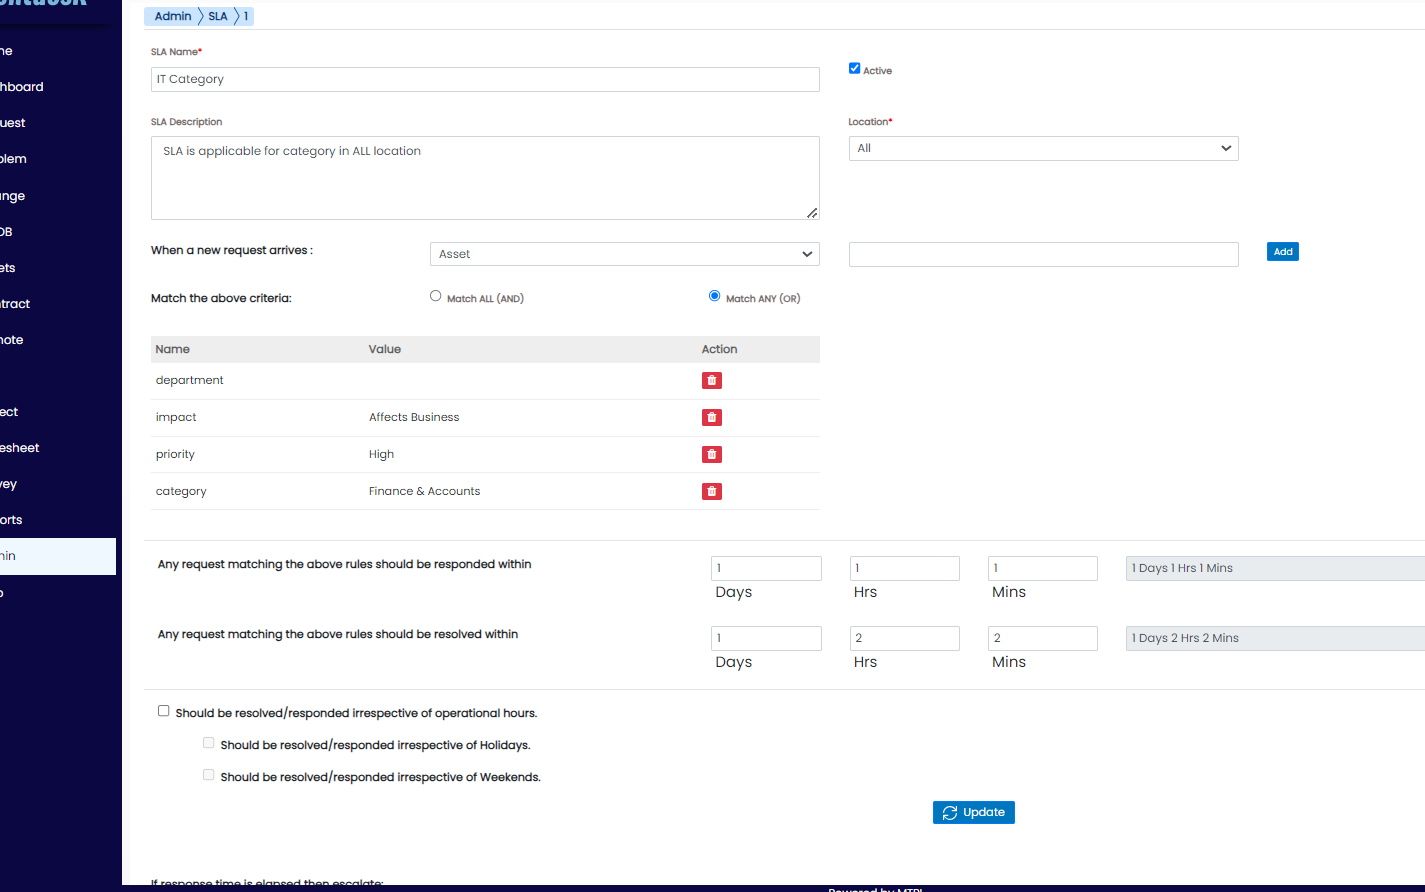Toggle the Active checkbox
This screenshot has height=892, width=1425.
point(854,68)
